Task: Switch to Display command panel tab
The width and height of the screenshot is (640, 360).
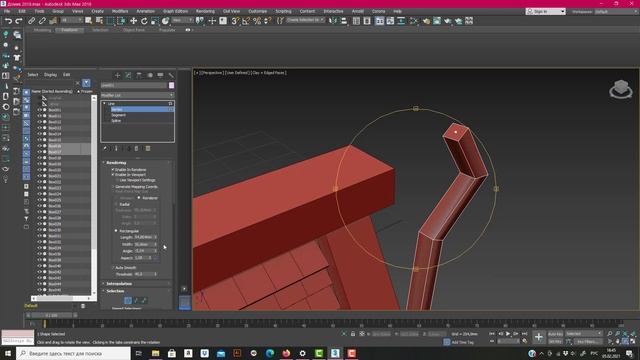Action: click(160, 75)
